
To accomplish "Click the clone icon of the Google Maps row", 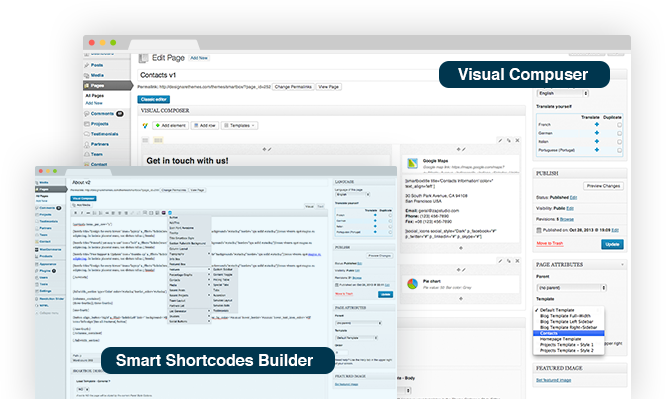I will tap(509, 140).
